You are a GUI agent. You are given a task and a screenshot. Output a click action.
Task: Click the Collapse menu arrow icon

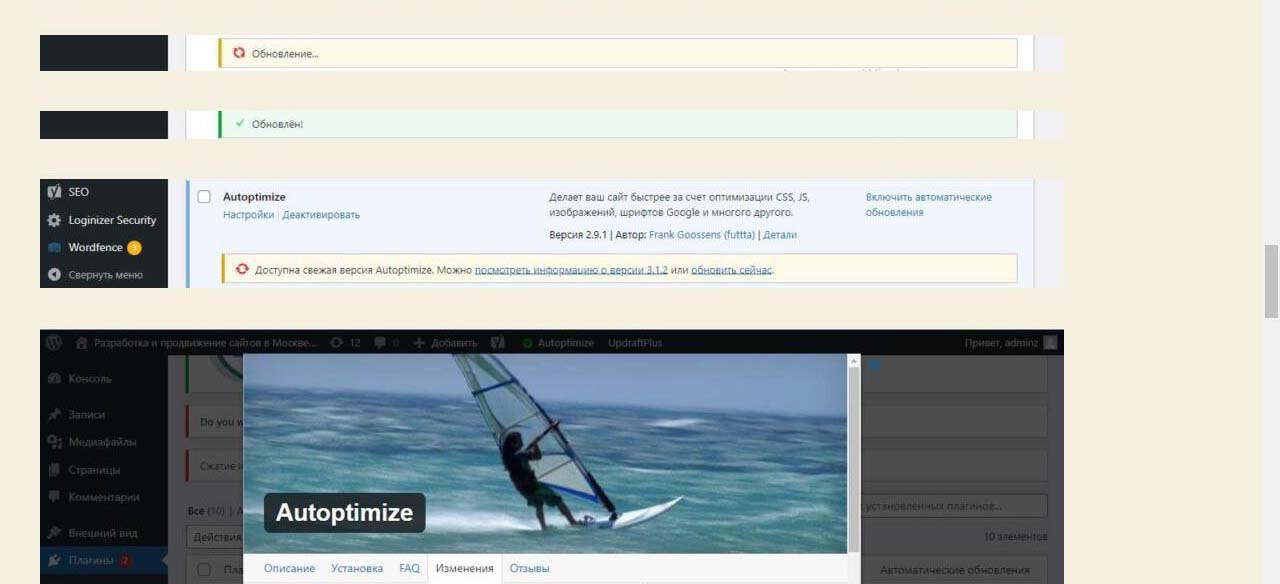(x=54, y=275)
